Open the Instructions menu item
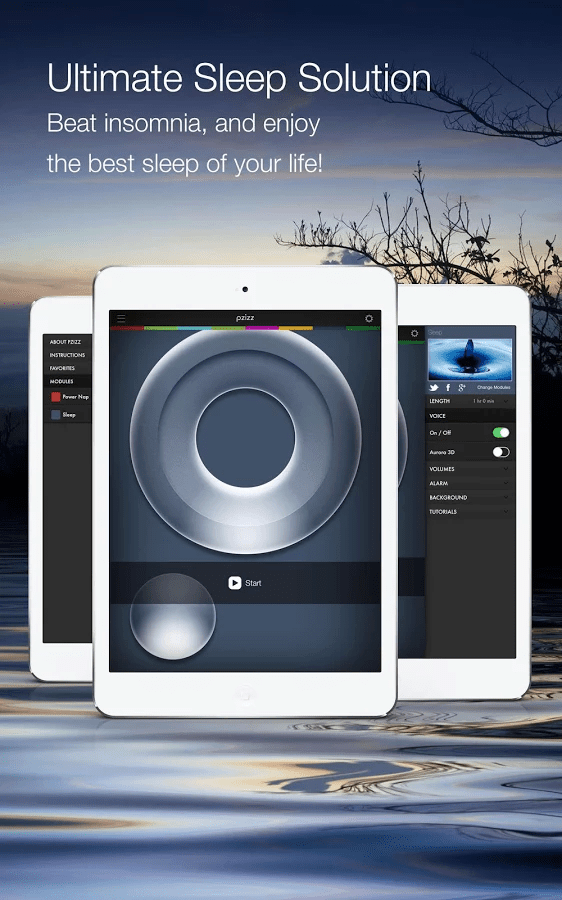This screenshot has width=562, height=900. [67, 355]
